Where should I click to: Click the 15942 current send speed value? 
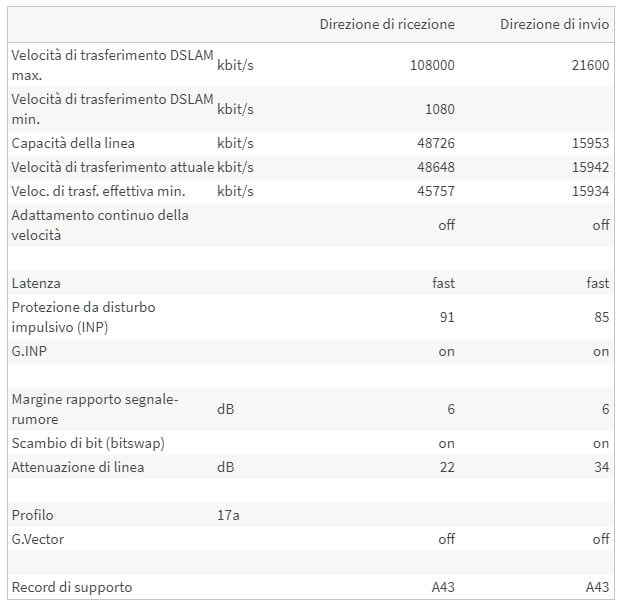(x=590, y=167)
